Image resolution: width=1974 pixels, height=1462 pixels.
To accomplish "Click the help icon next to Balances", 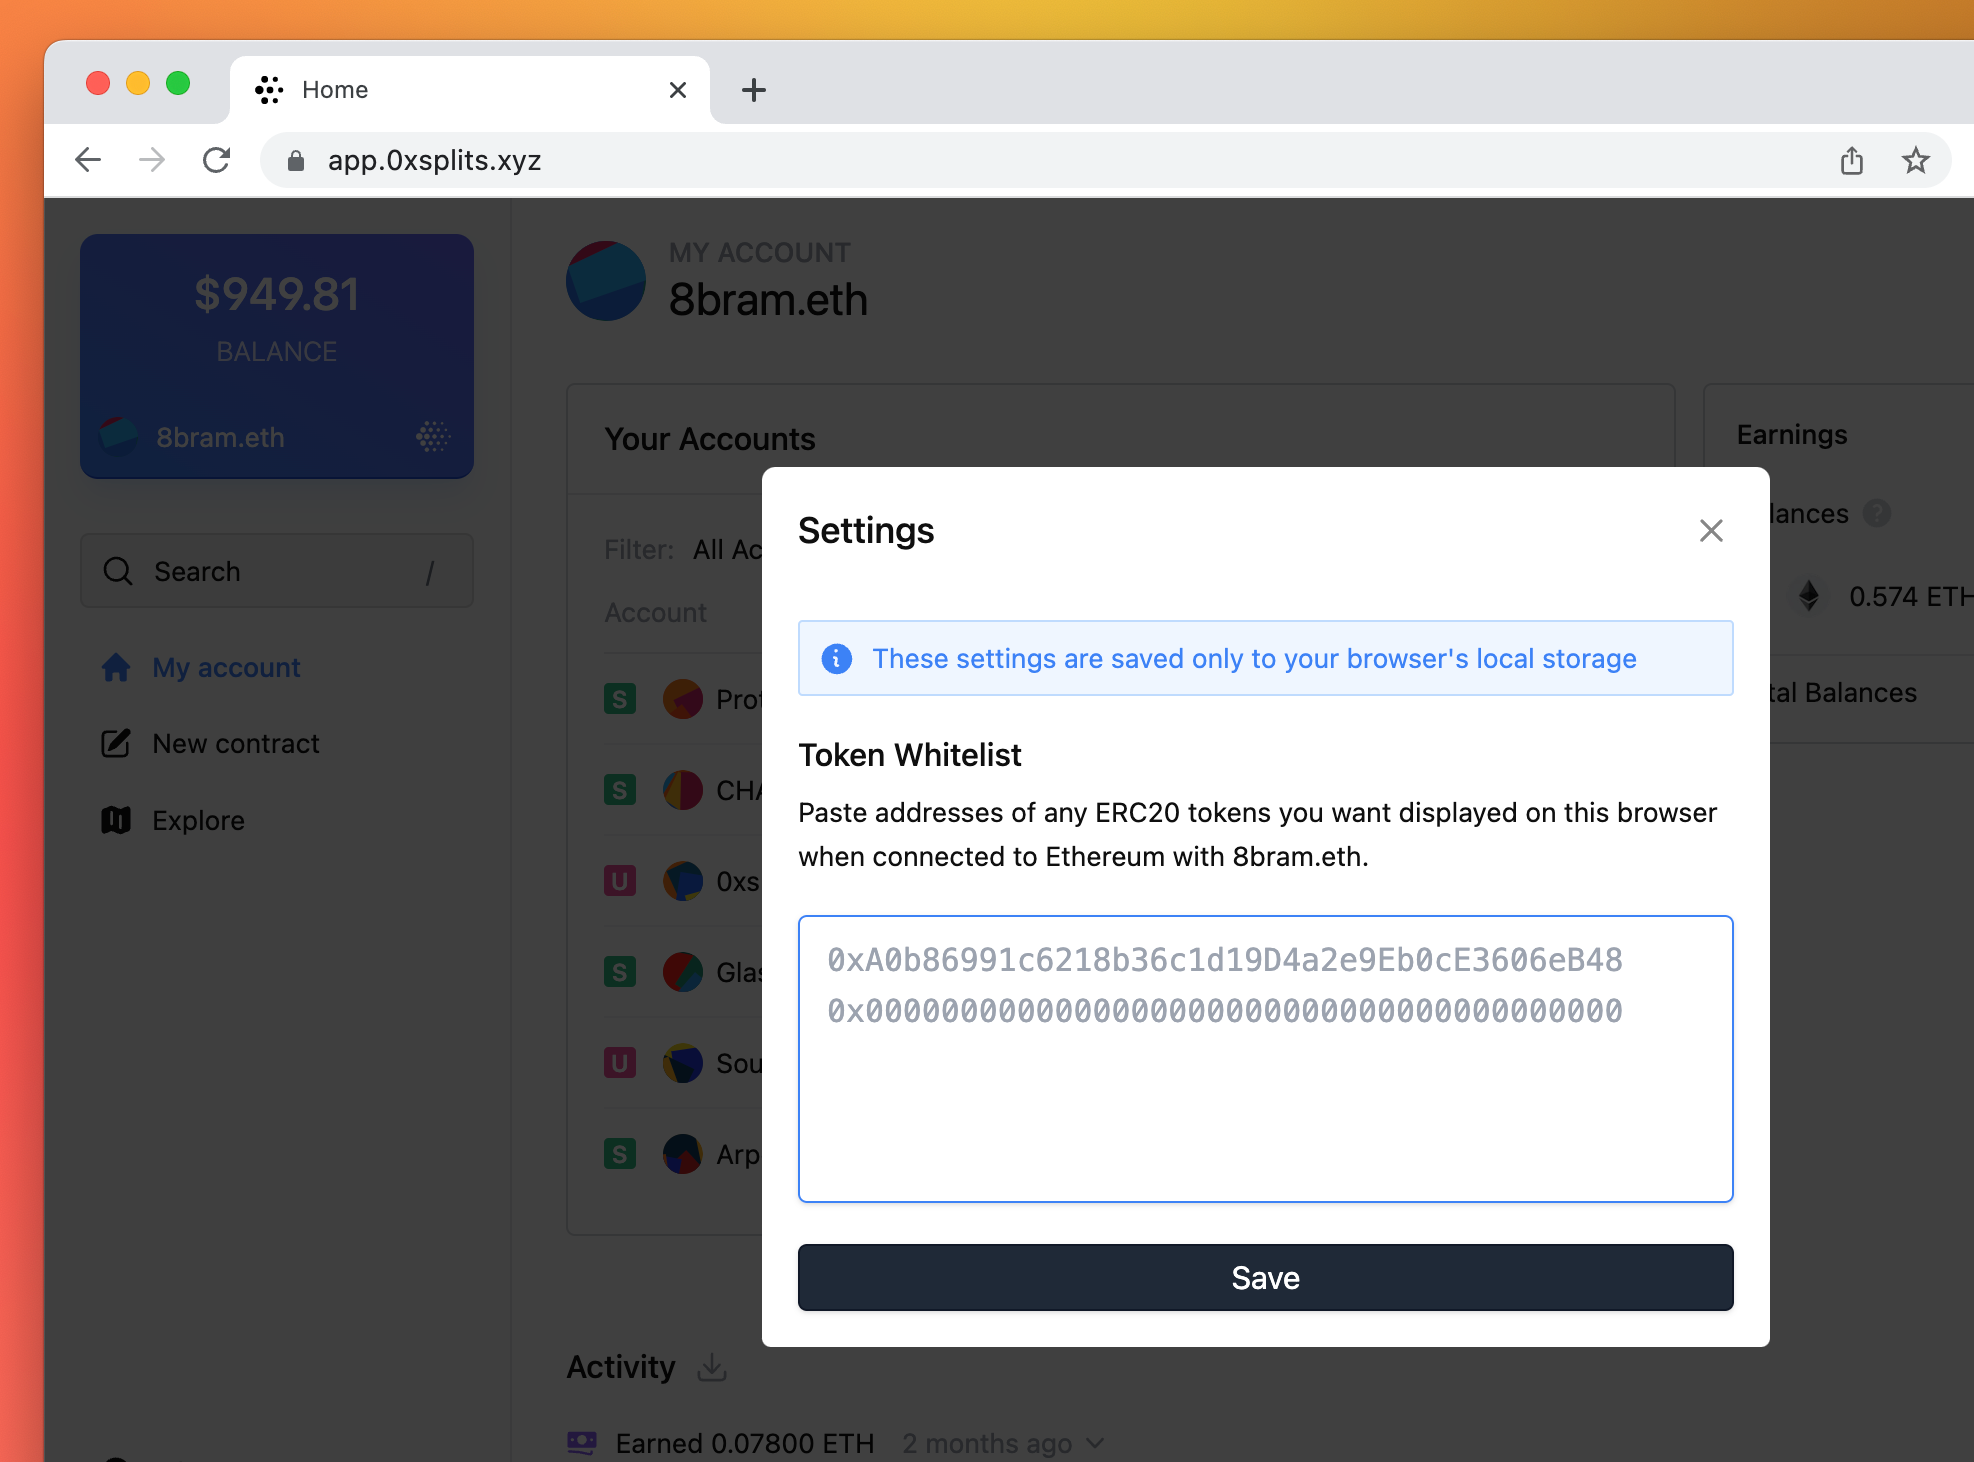I will [x=1877, y=513].
